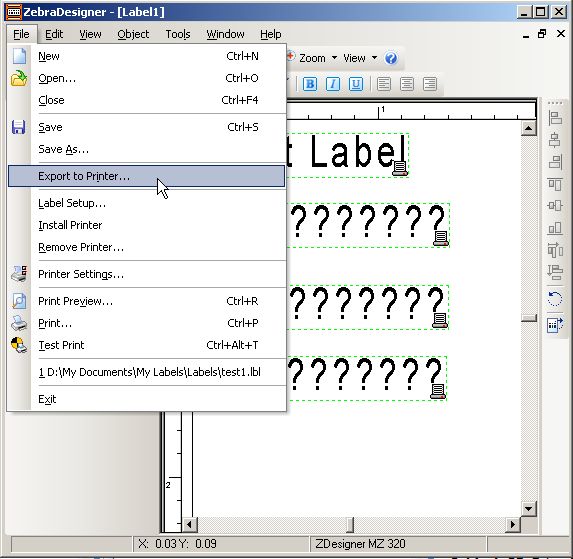
Task: Open Help via blue question mark icon
Action: [391, 58]
